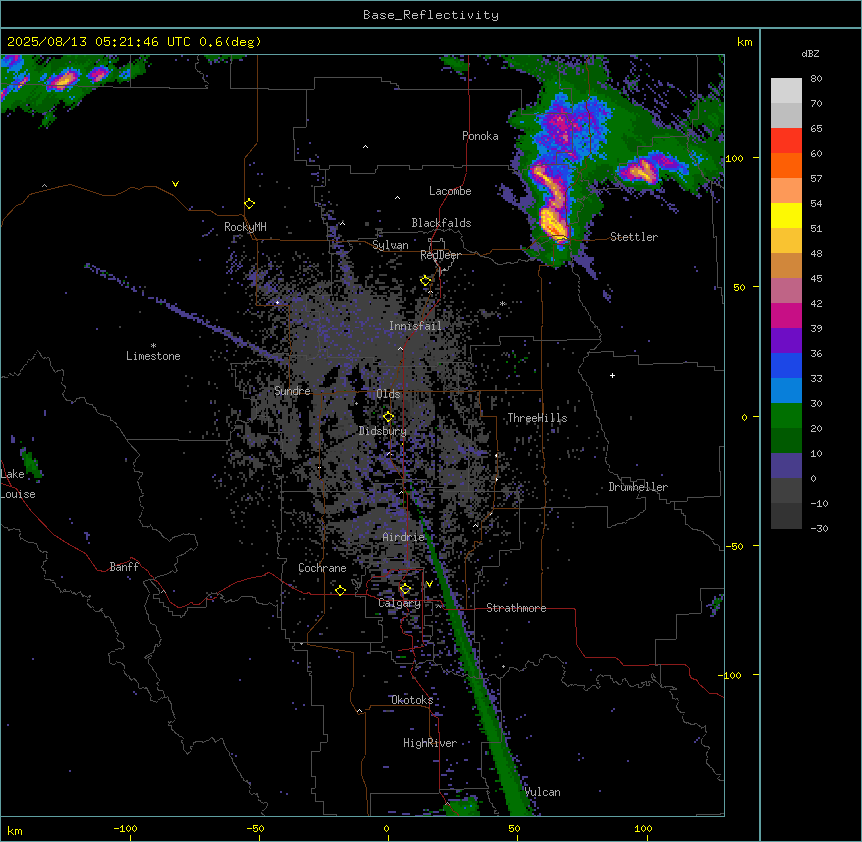The image size is (862, 842).
Task: Click the Base_Reflectivity title
Action: (x=431, y=15)
